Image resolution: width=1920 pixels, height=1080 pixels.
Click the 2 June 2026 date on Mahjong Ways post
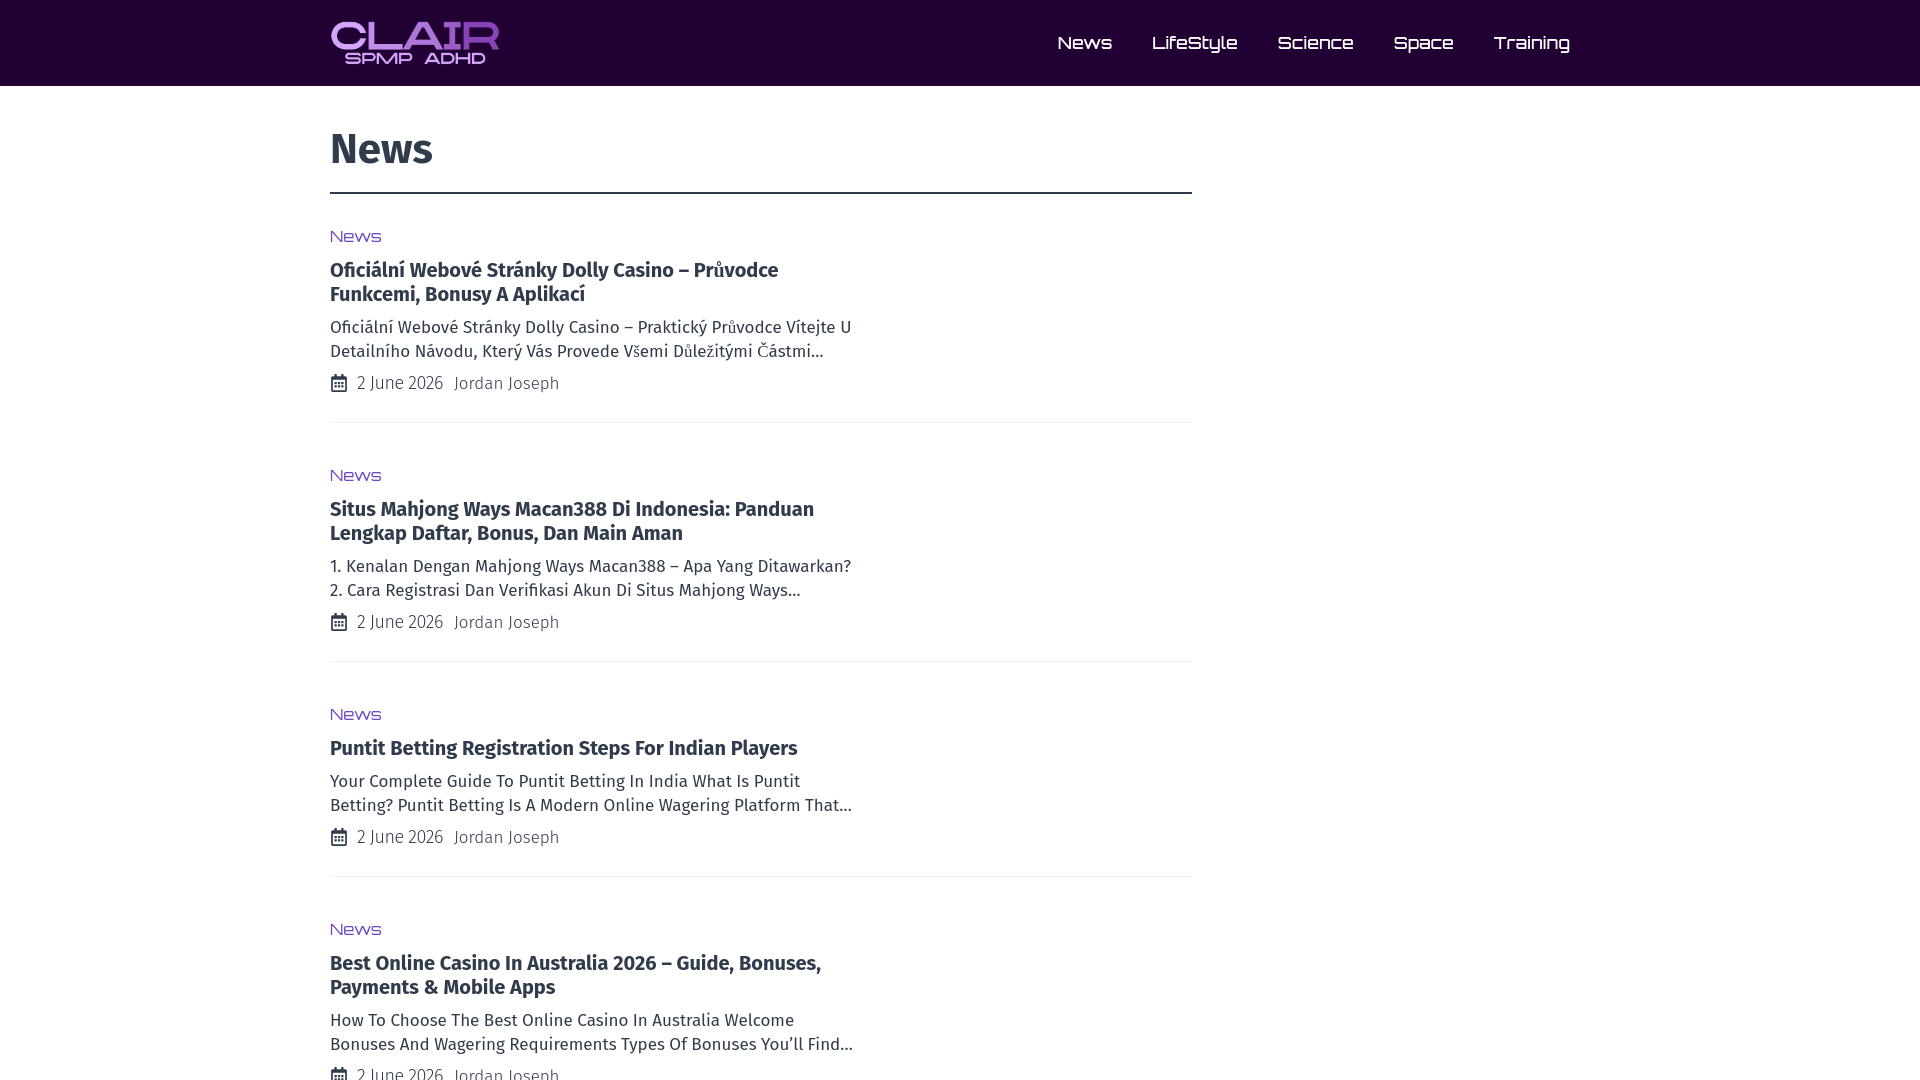click(x=400, y=622)
